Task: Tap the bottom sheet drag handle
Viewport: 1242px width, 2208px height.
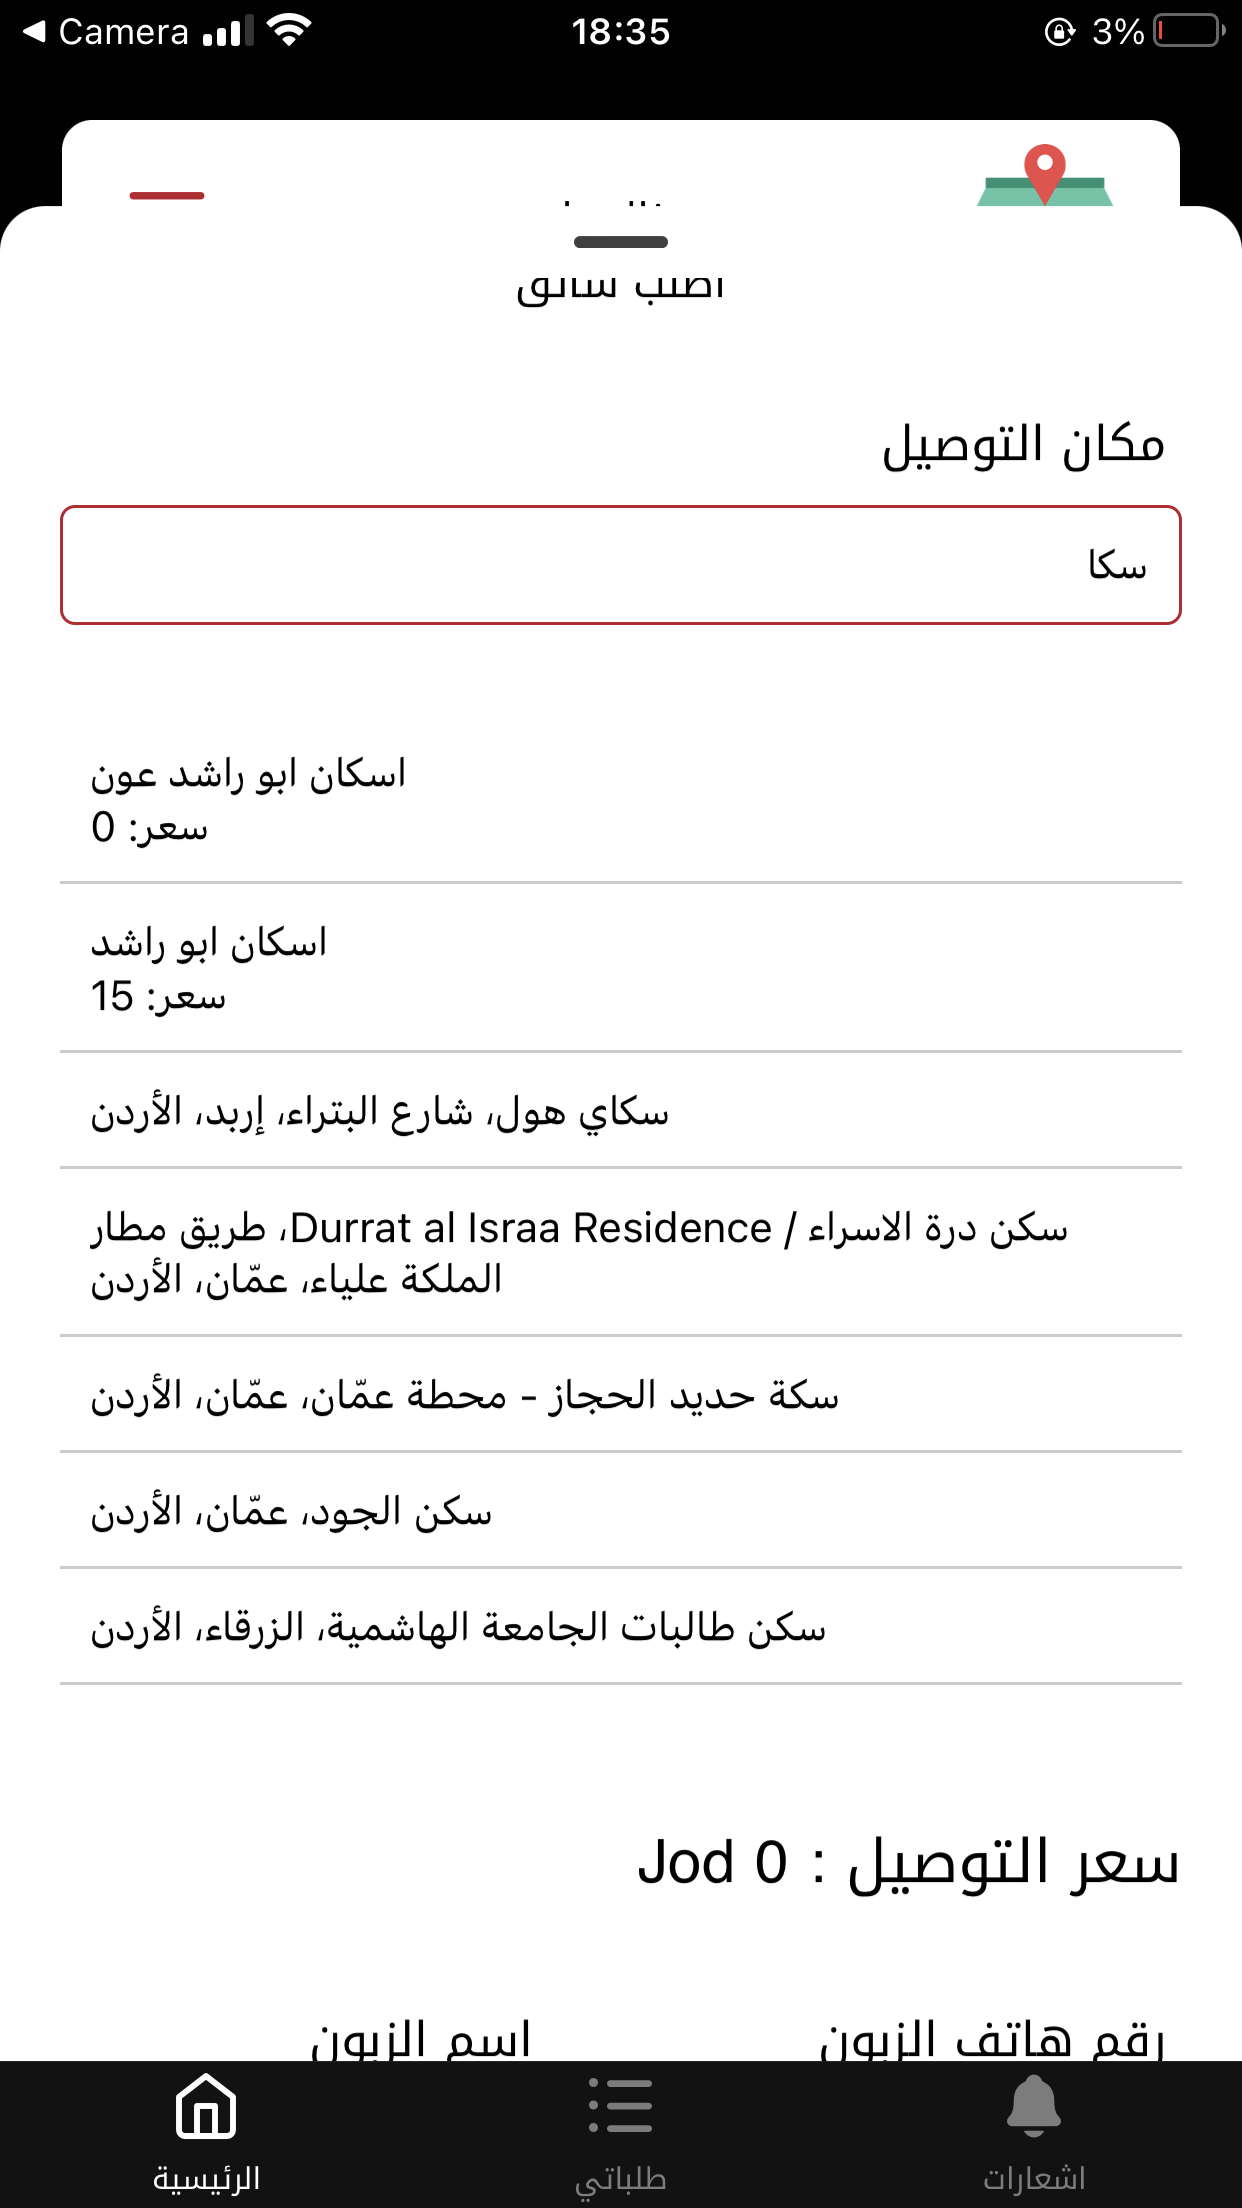Action: (620, 242)
